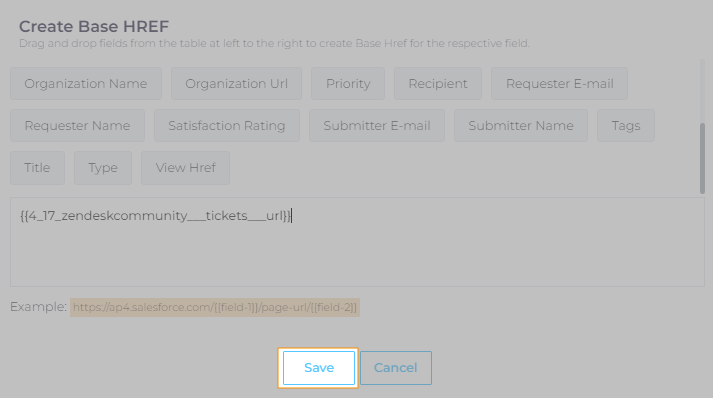Click the Organization Name field chip
The image size is (713, 398).
86,84
